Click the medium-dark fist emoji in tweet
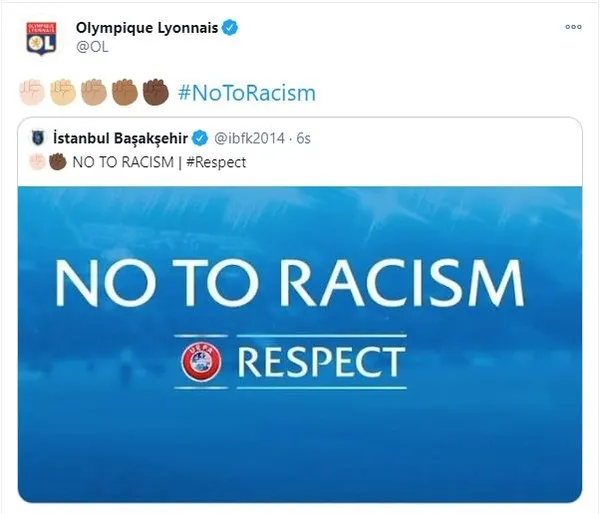The image size is (600, 514). [x=125, y=92]
